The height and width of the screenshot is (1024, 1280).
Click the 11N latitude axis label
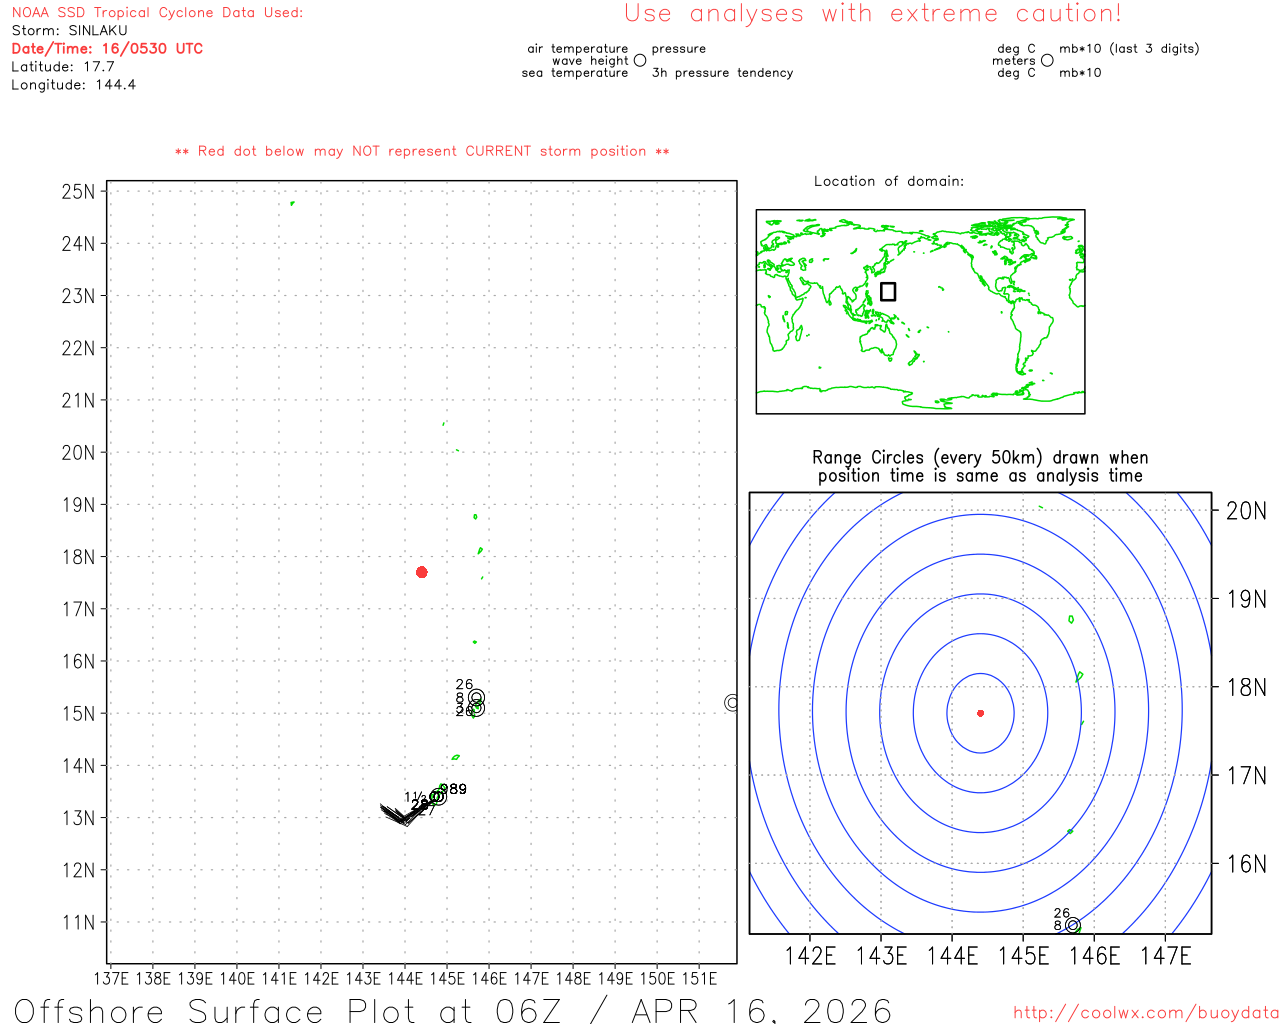coord(79,923)
